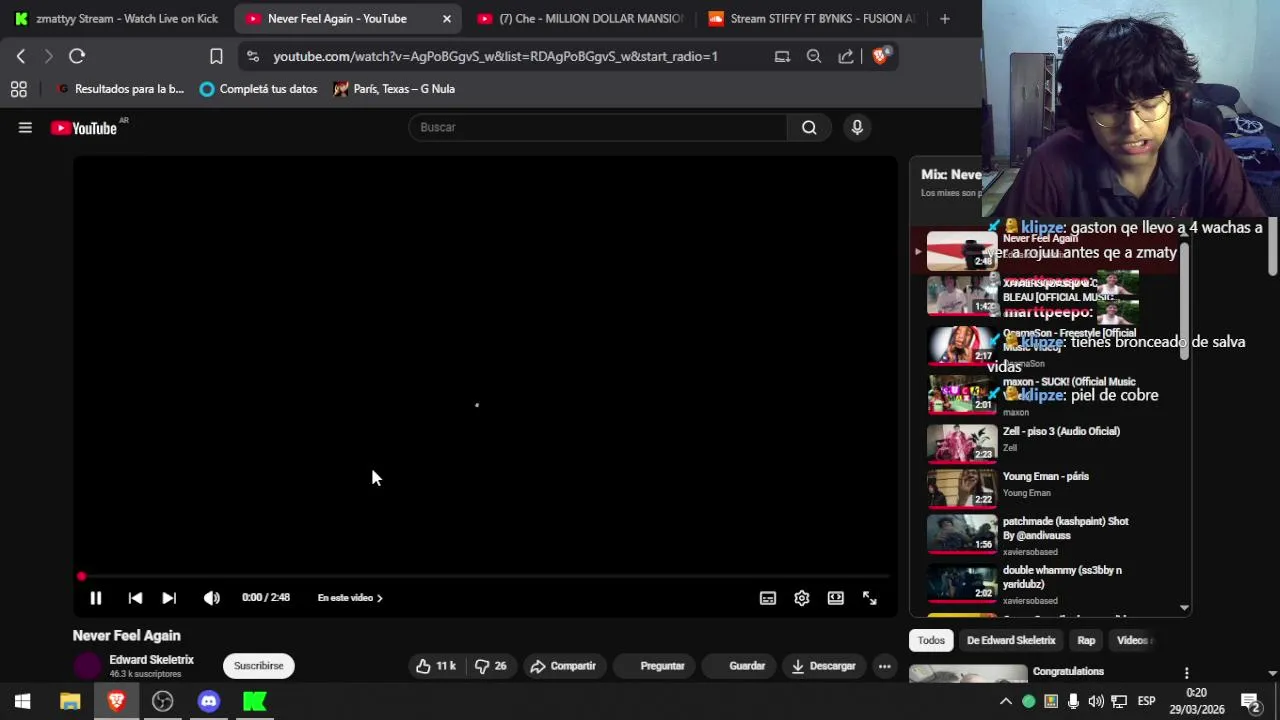Select the 'De Edward Skeletrix' filter chip

[1011, 640]
